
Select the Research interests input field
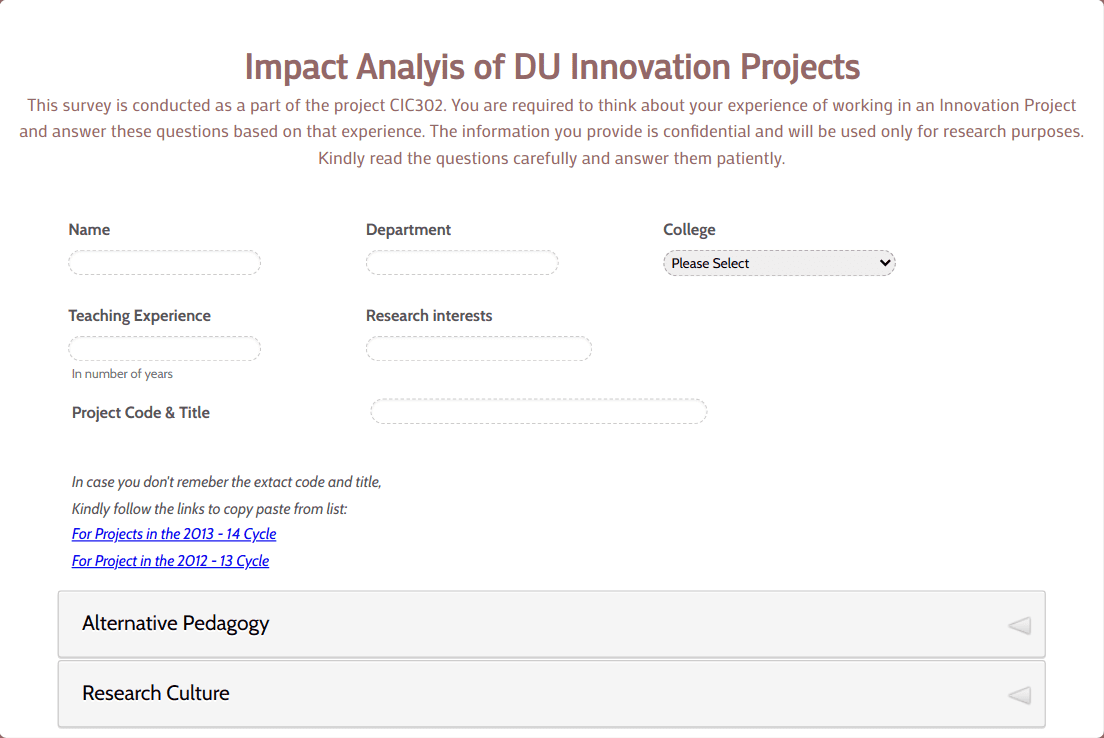click(x=478, y=348)
